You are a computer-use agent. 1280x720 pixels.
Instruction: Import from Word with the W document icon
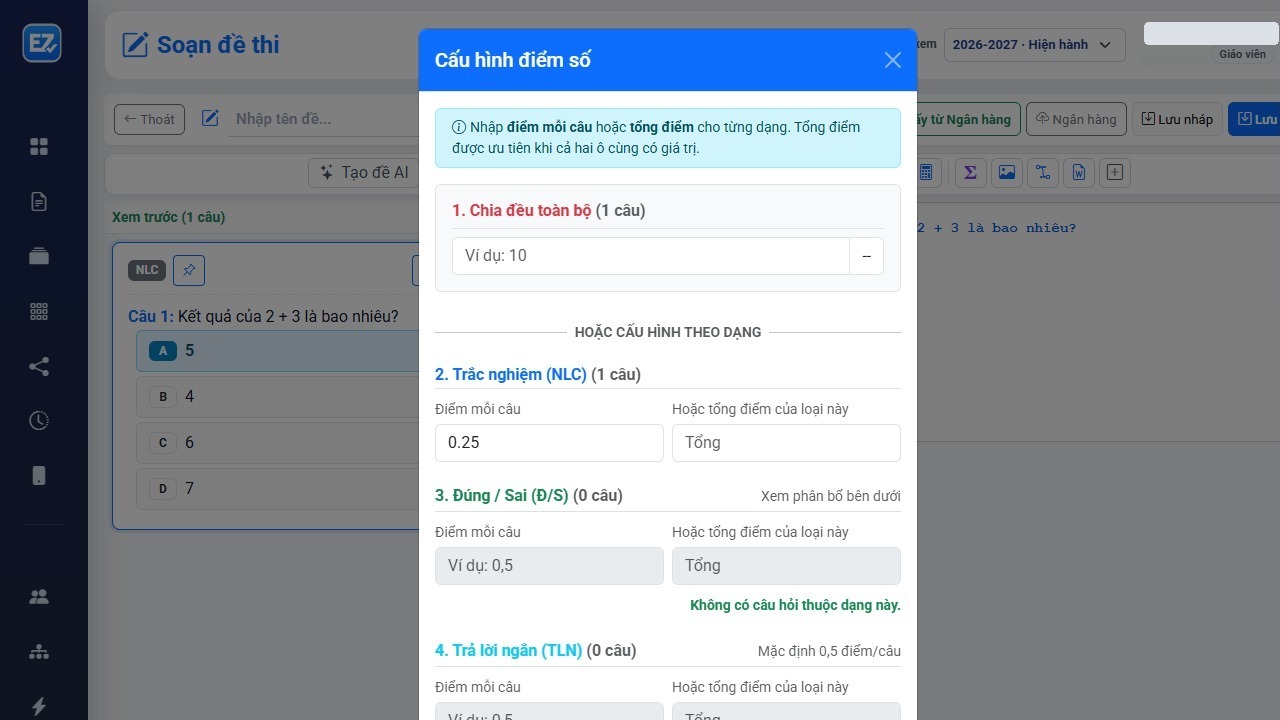tap(1078, 172)
